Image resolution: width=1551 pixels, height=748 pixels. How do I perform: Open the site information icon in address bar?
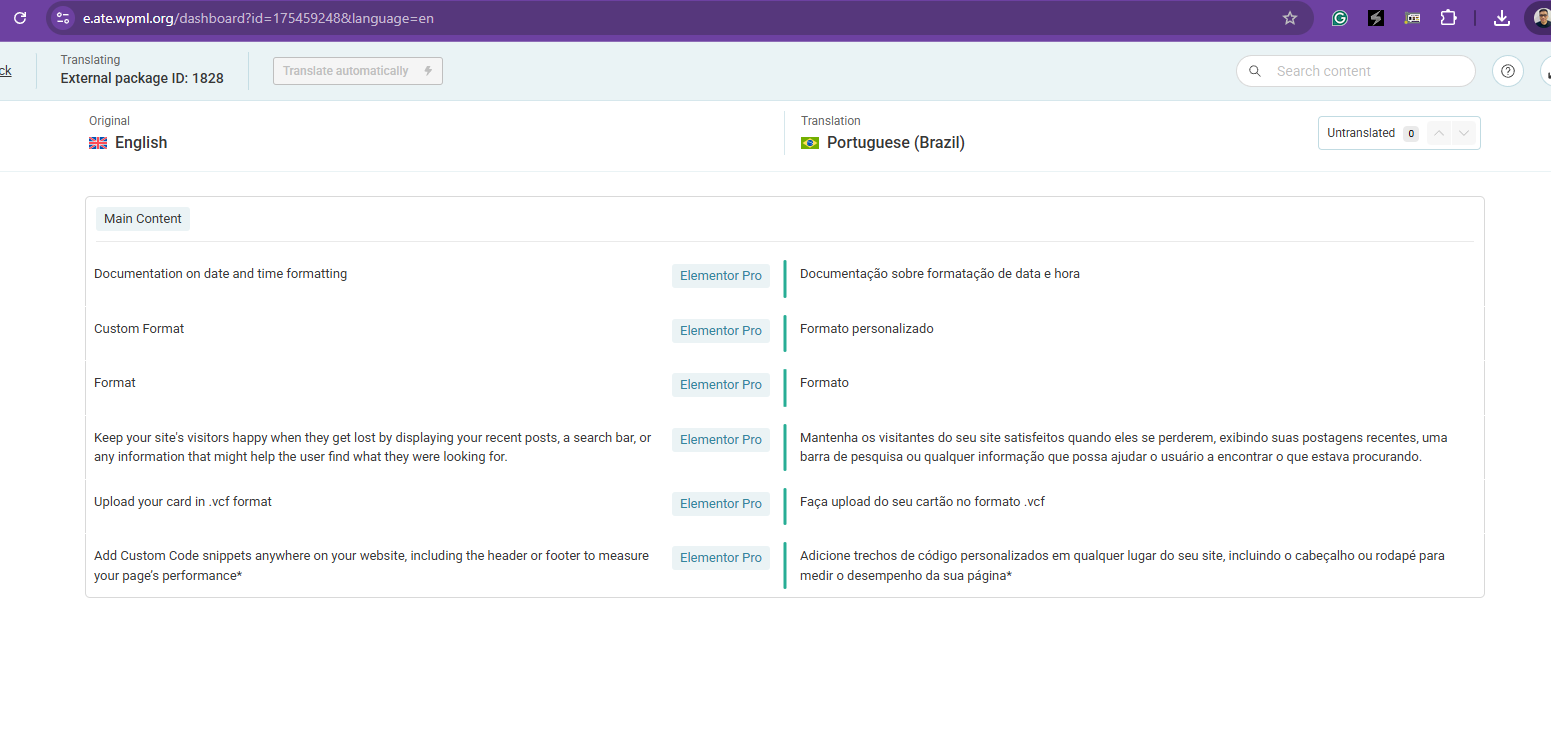(63, 18)
